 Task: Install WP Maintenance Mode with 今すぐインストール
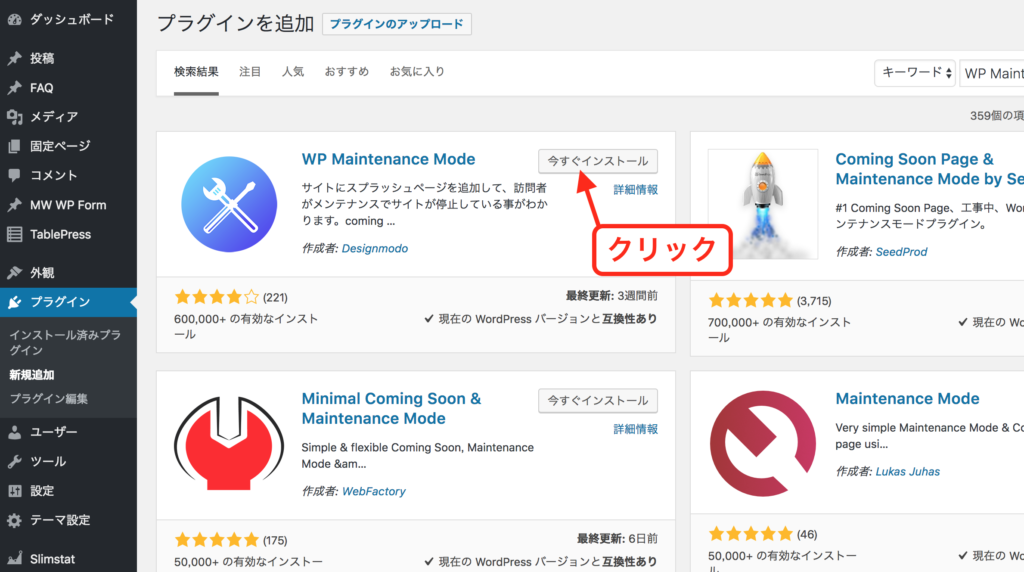coord(597,161)
